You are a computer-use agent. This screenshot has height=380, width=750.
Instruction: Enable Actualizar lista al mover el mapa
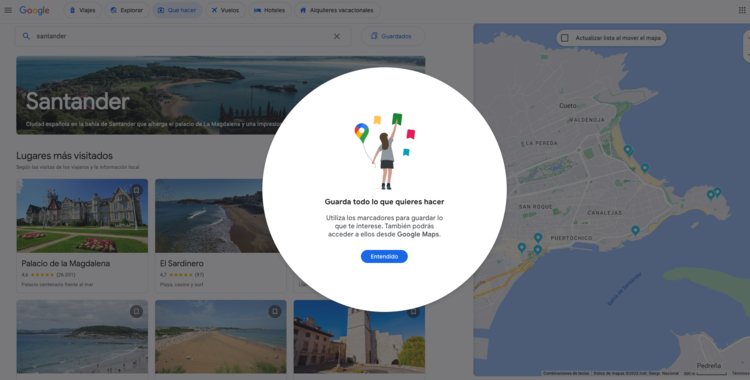[564, 38]
